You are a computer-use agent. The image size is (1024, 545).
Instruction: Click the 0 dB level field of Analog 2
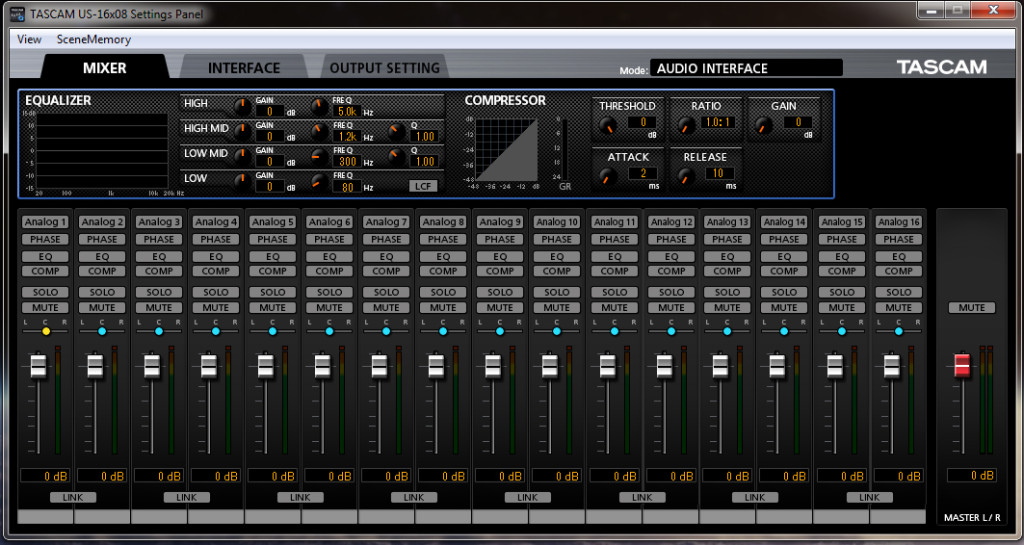102,476
